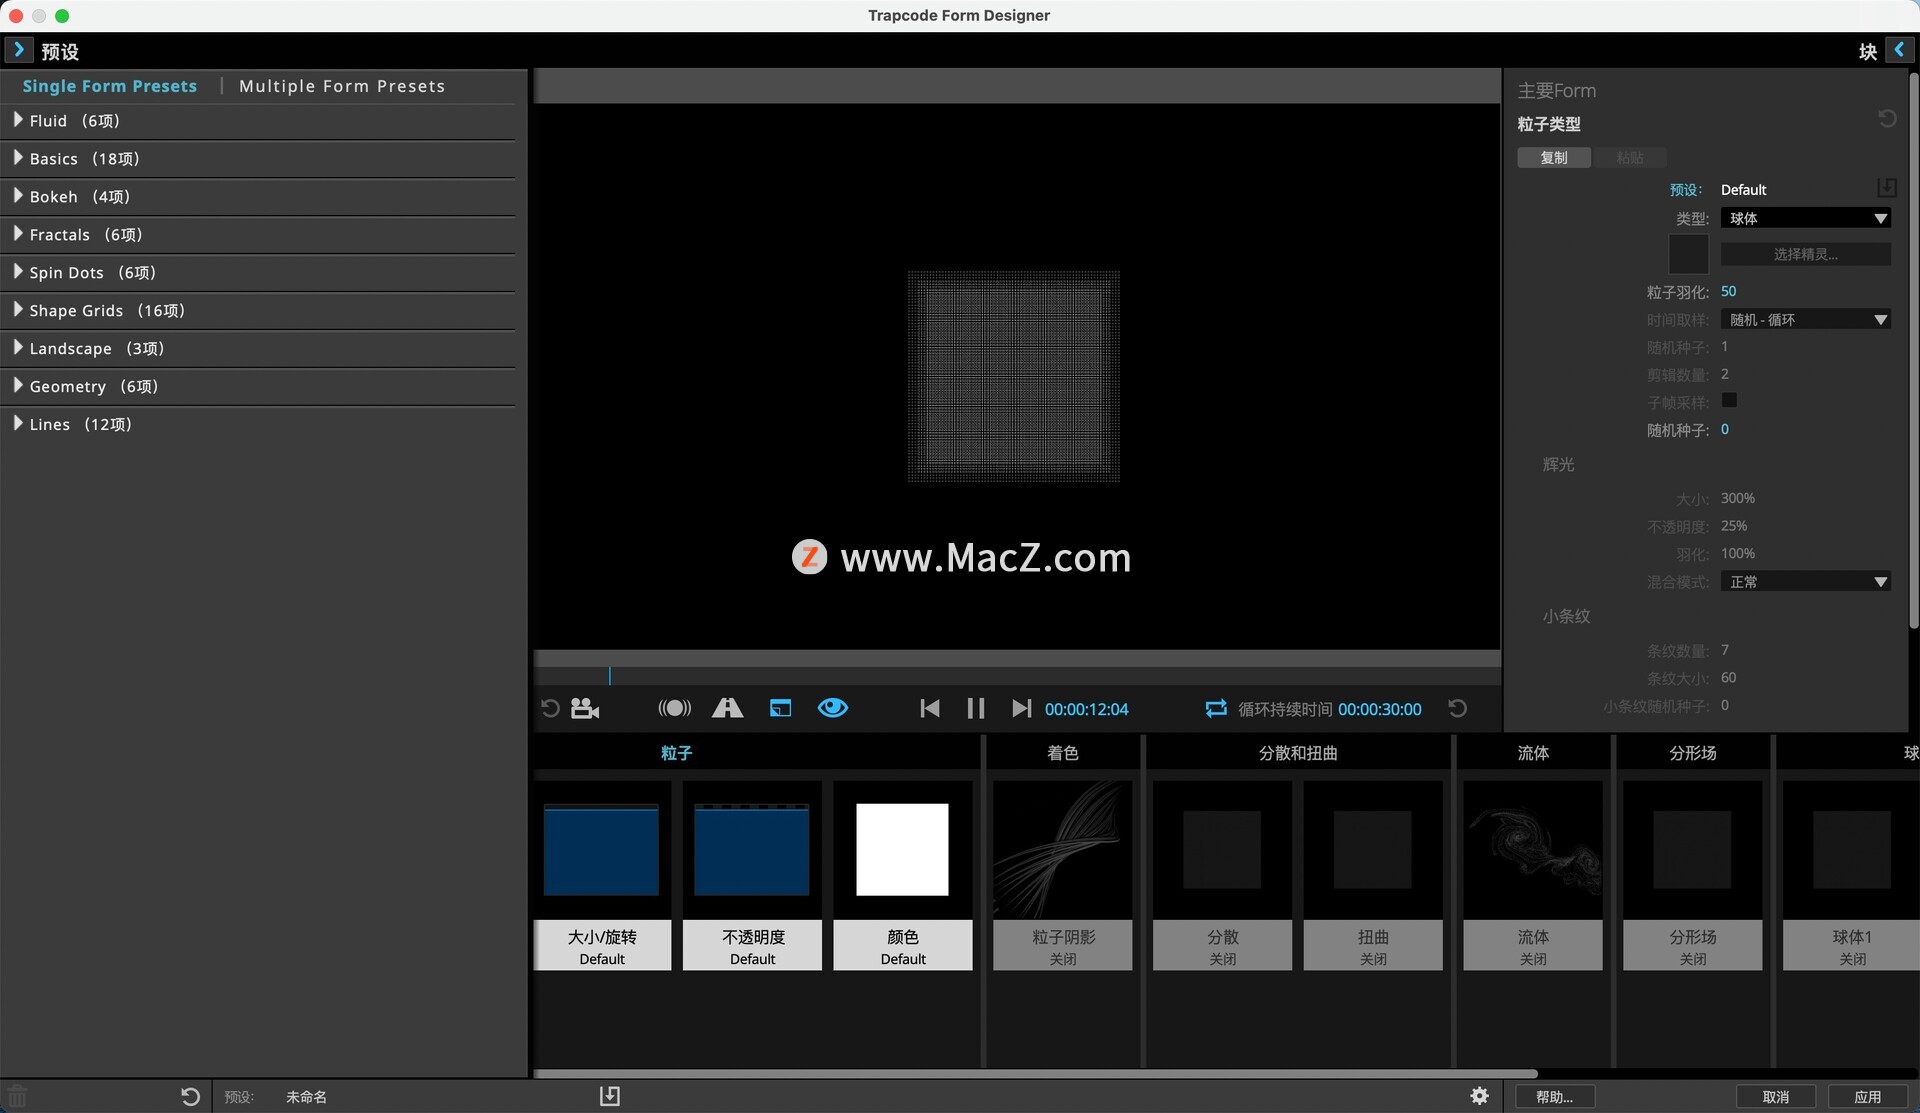Click the loop duration 00:00:30:00 value
1920x1113 pixels.
click(1379, 709)
